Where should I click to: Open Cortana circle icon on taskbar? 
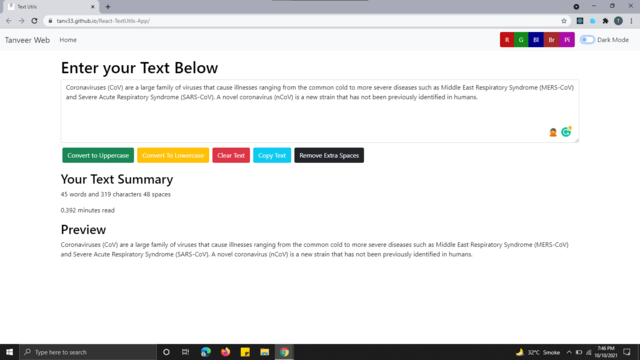coord(166,352)
